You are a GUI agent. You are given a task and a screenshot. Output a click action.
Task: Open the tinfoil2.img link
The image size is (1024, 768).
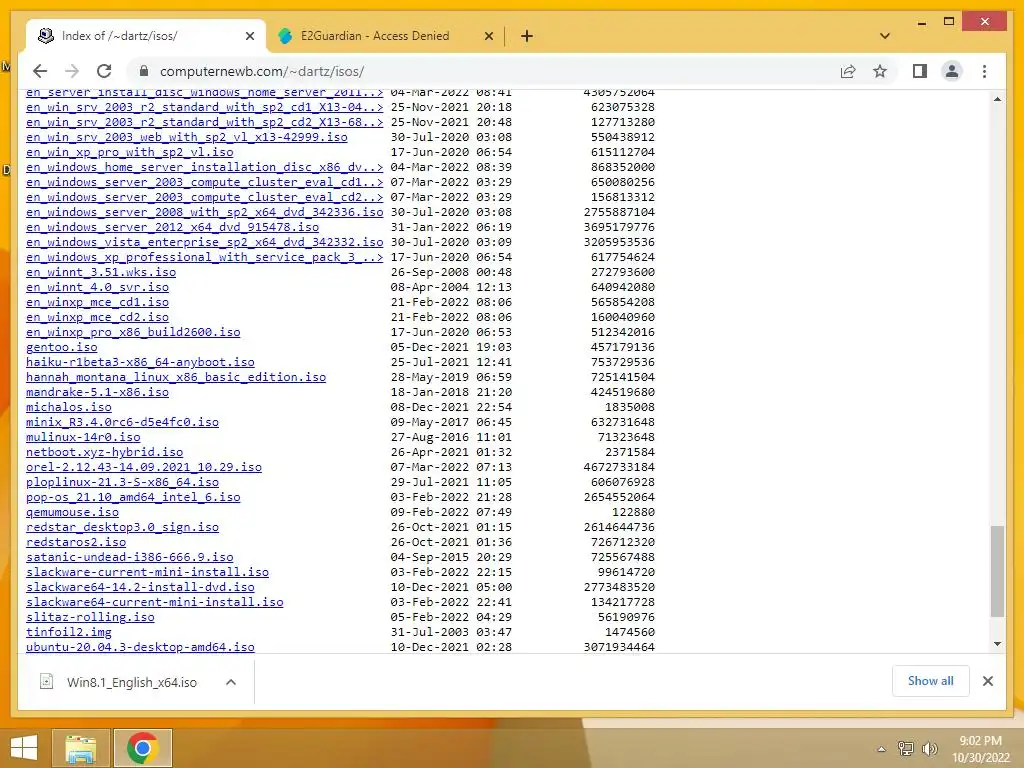click(69, 633)
